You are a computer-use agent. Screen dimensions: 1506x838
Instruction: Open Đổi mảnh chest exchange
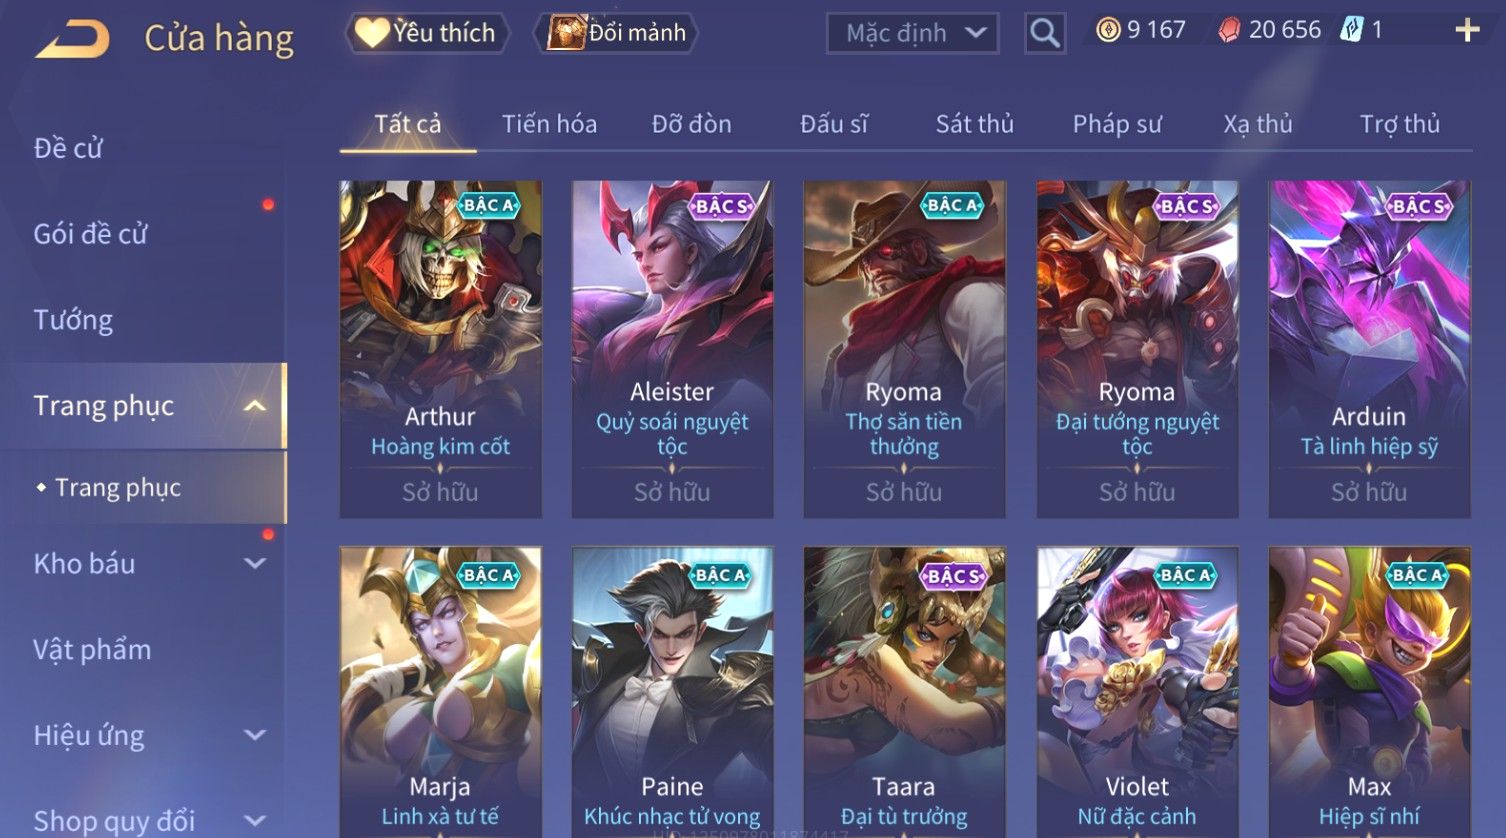click(617, 33)
